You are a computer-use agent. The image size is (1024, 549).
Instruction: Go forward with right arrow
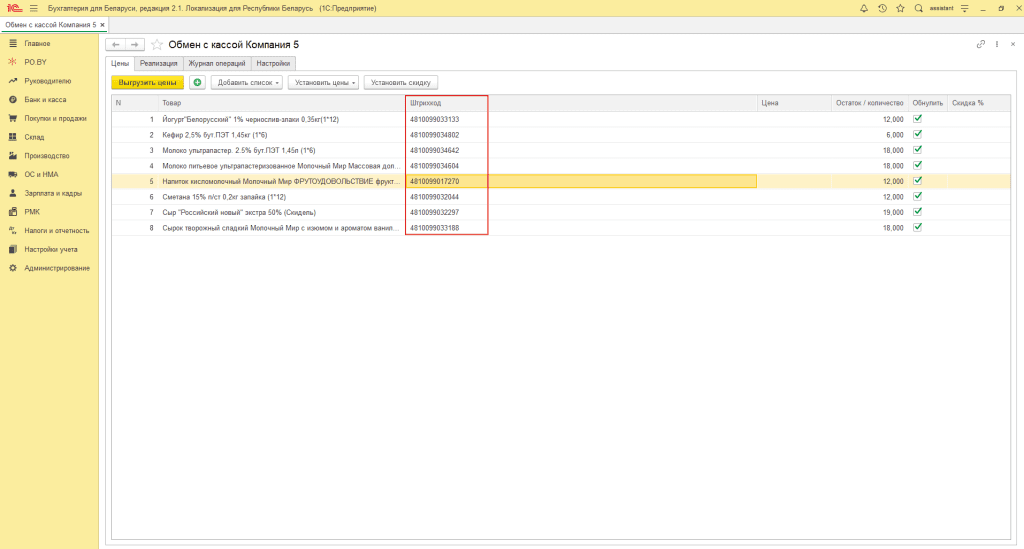(x=135, y=44)
